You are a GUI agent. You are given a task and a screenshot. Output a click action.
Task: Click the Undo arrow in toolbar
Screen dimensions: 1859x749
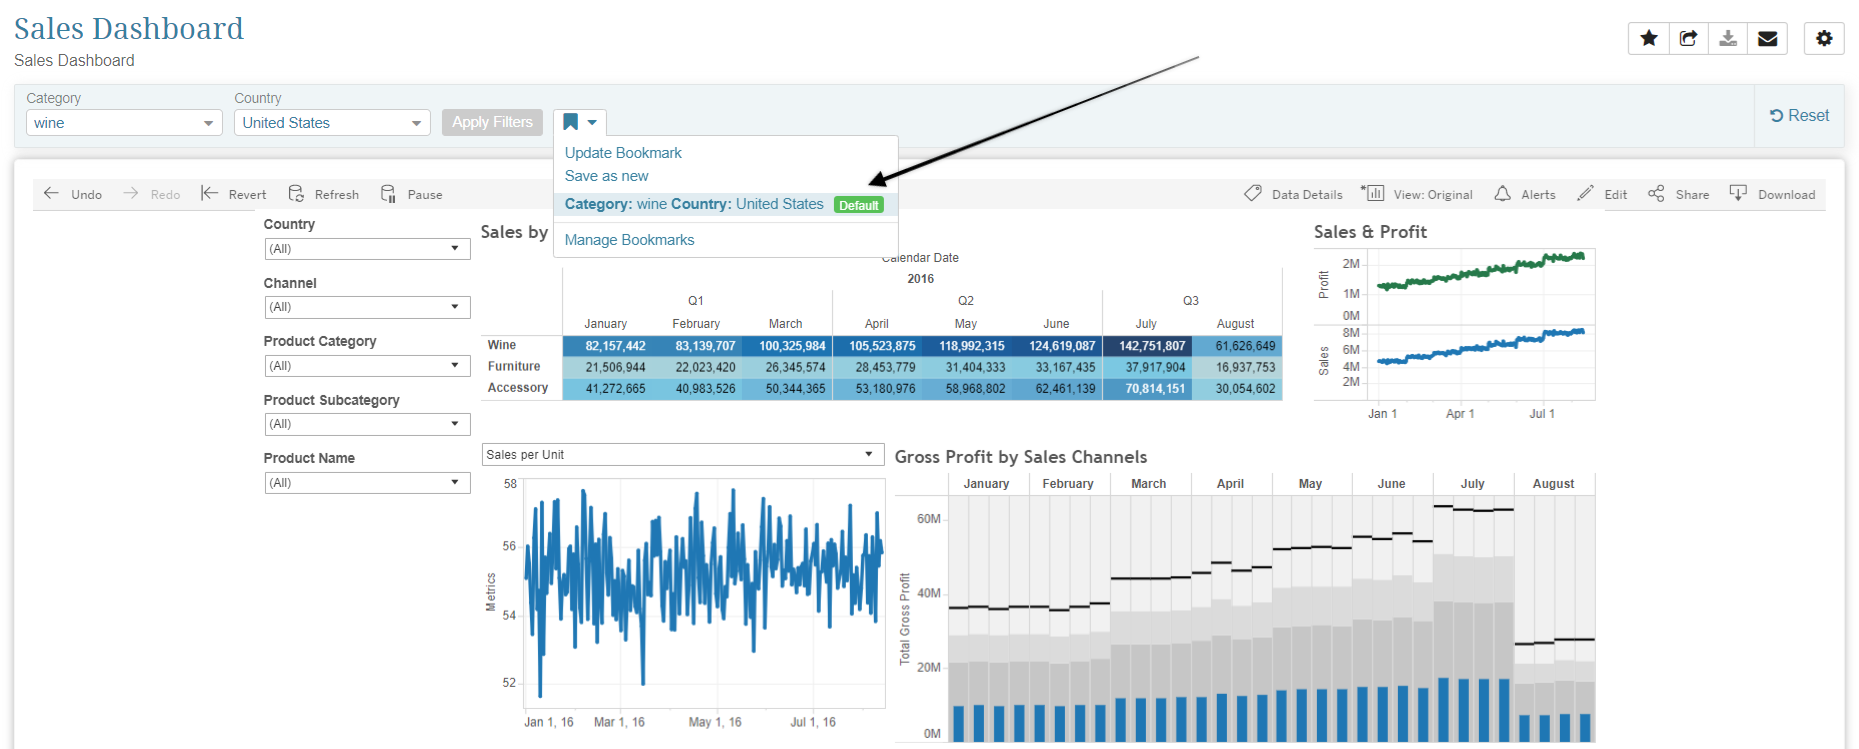(73, 194)
